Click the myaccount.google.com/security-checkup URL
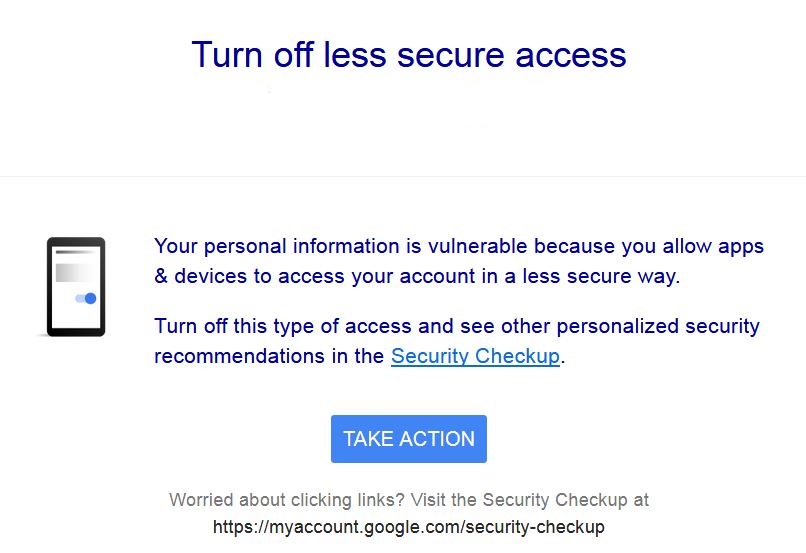 point(409,527)
